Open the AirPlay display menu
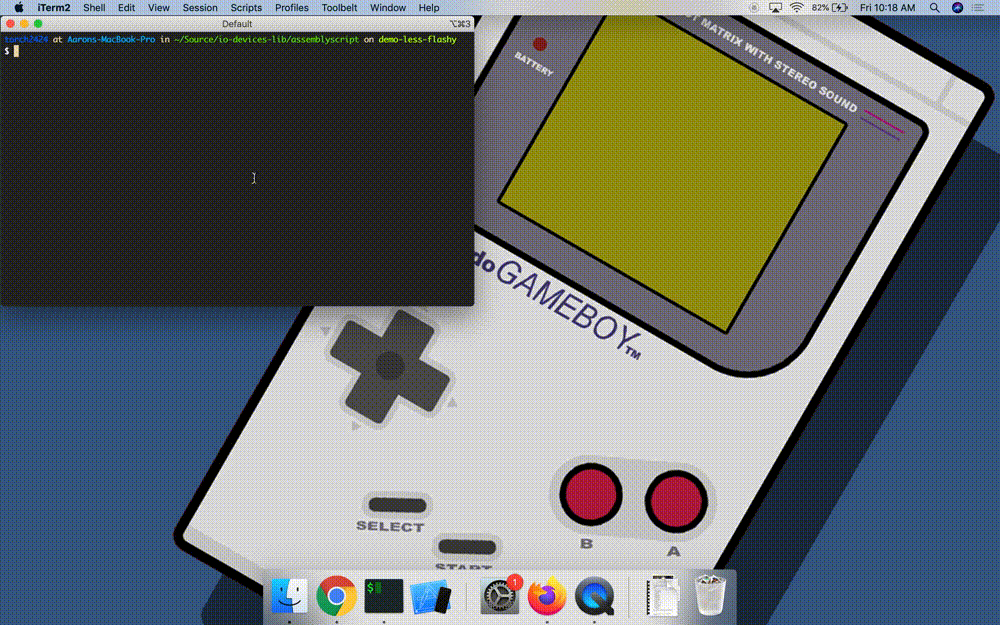The width and height of the screenshot is (1000, 625). click(x=776, y=8)
